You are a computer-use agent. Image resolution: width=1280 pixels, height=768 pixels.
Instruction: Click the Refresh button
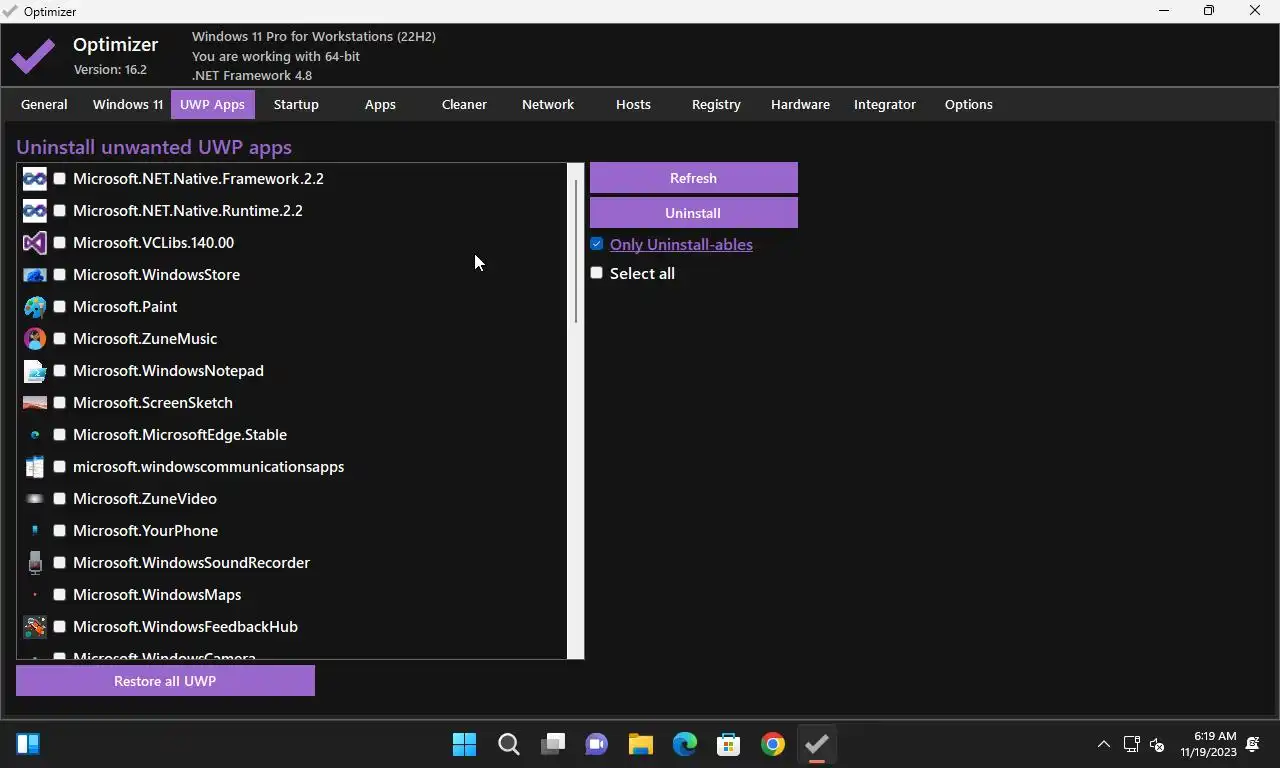(x=693, y=178)
